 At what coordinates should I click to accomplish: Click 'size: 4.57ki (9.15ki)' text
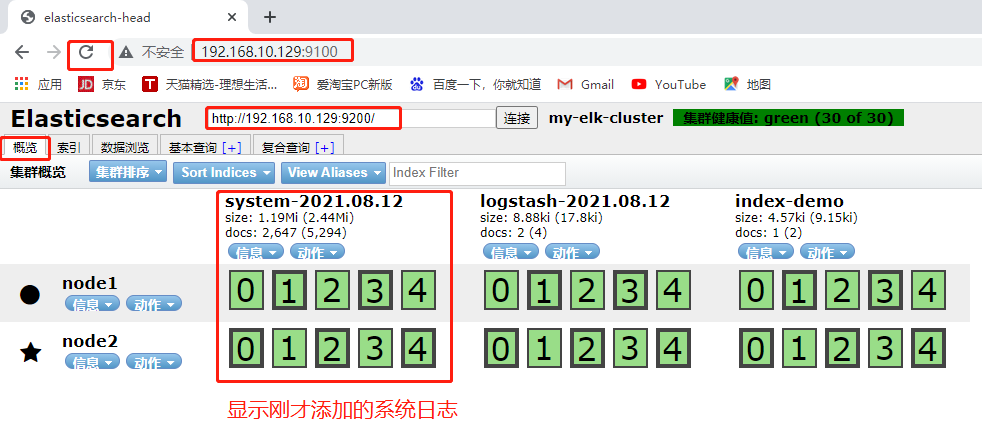[796, 218]
